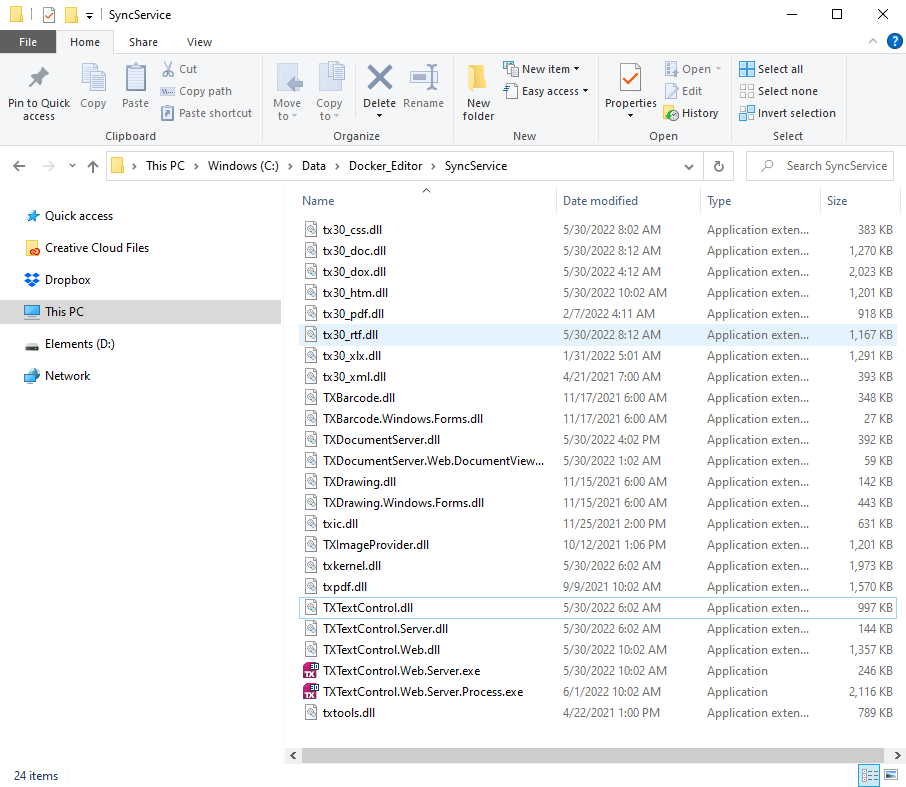Navigate to Windows (C:) breadcrumb
Image resolution: width=906 pixels, height=787 pixels.
pyautogui.click(x=243, y=166)
